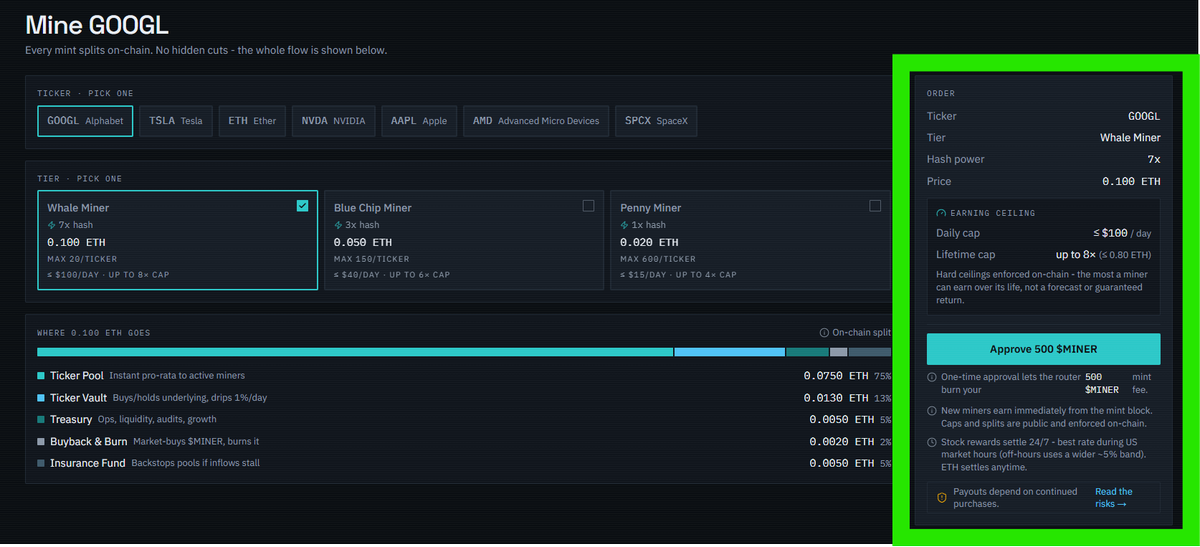Click the On-chain split info icon
1200x547 pixels.
[824, 333]
